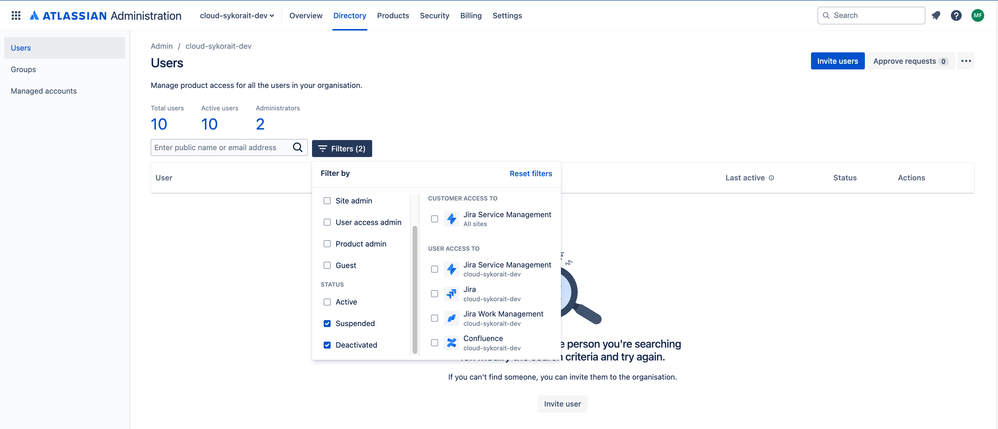Click the Reset filters link
Viewport: 998px width, 429px height.
coord(531,173)
